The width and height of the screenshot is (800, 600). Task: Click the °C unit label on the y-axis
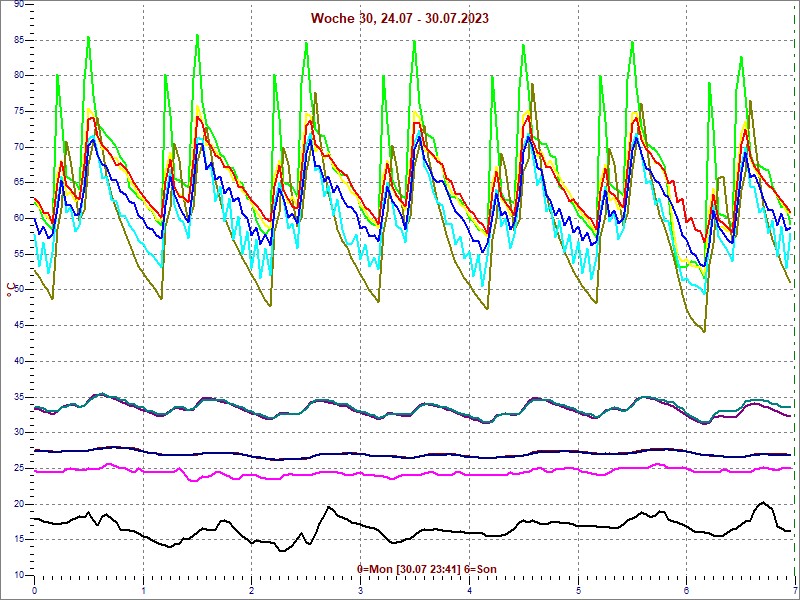(x=10, y=290)
